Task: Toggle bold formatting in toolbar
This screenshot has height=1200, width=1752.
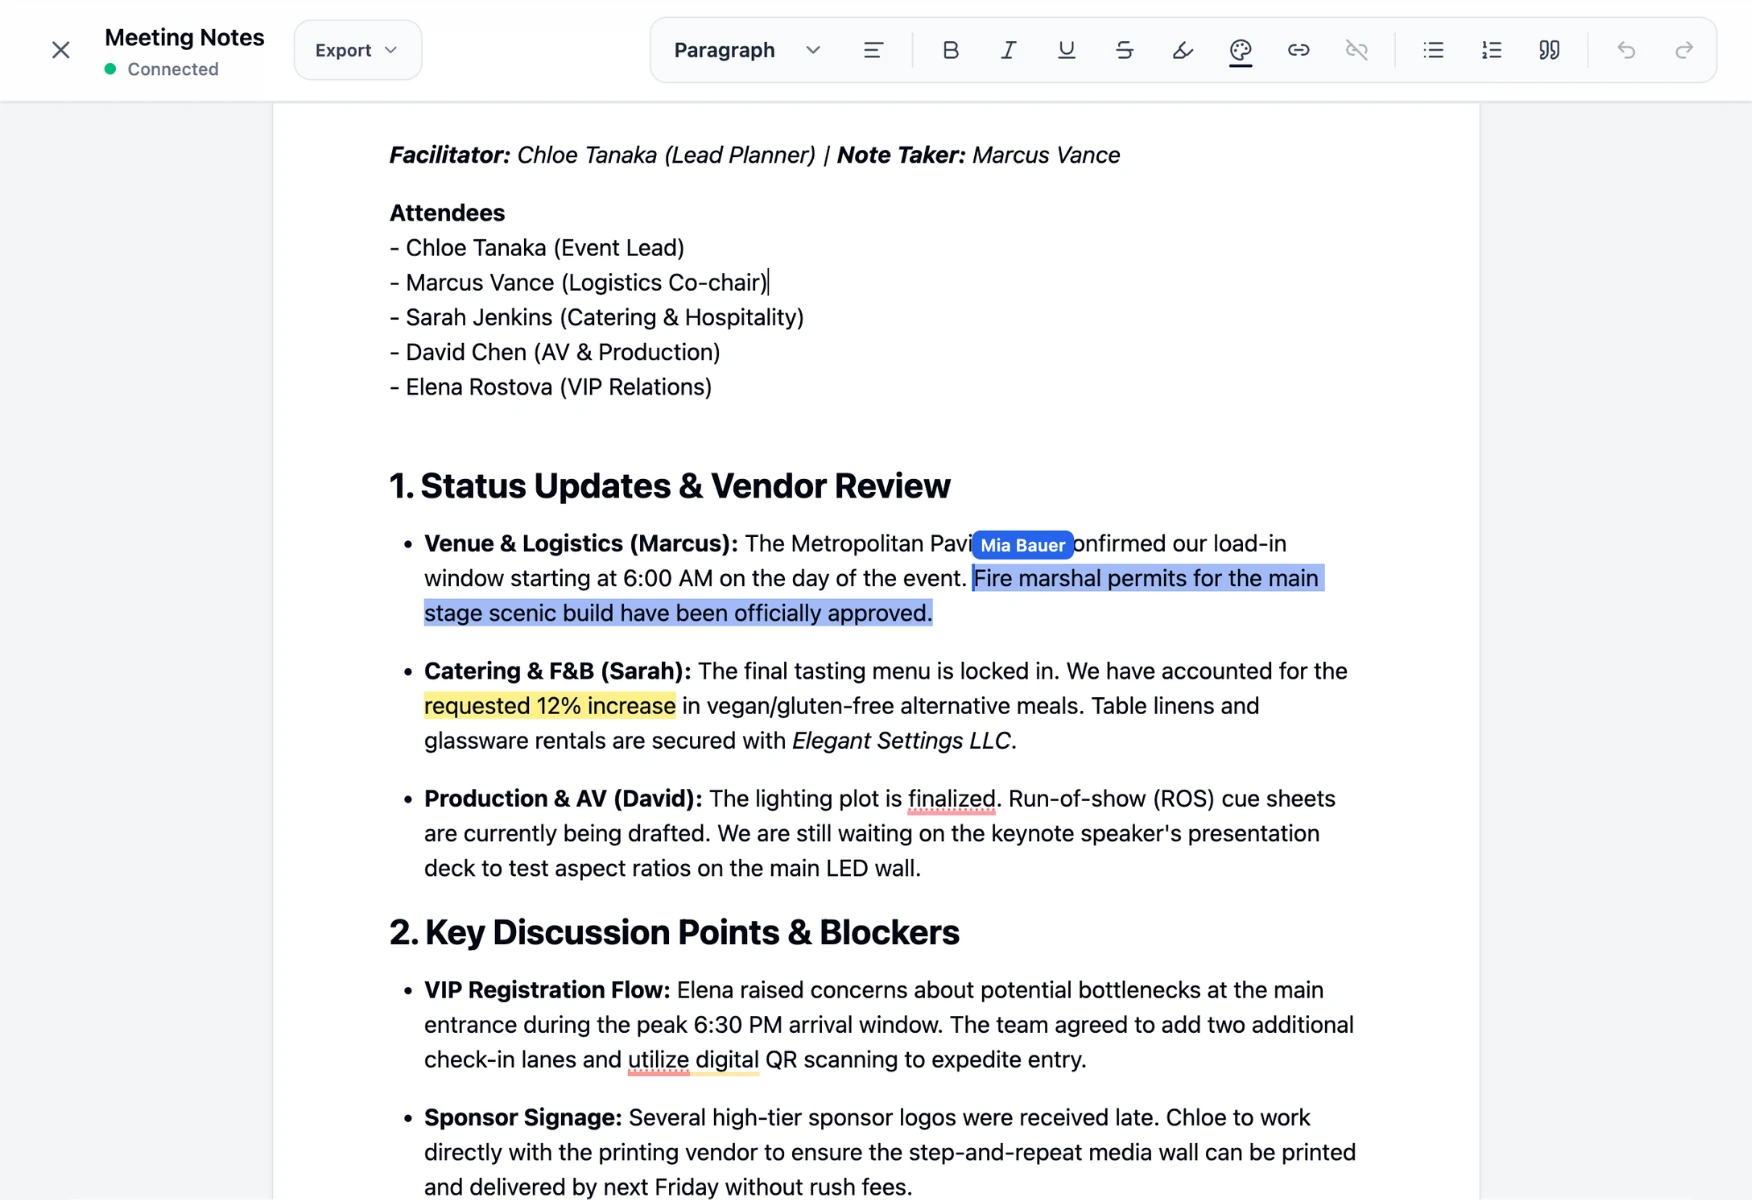Action: click(950, 50)
